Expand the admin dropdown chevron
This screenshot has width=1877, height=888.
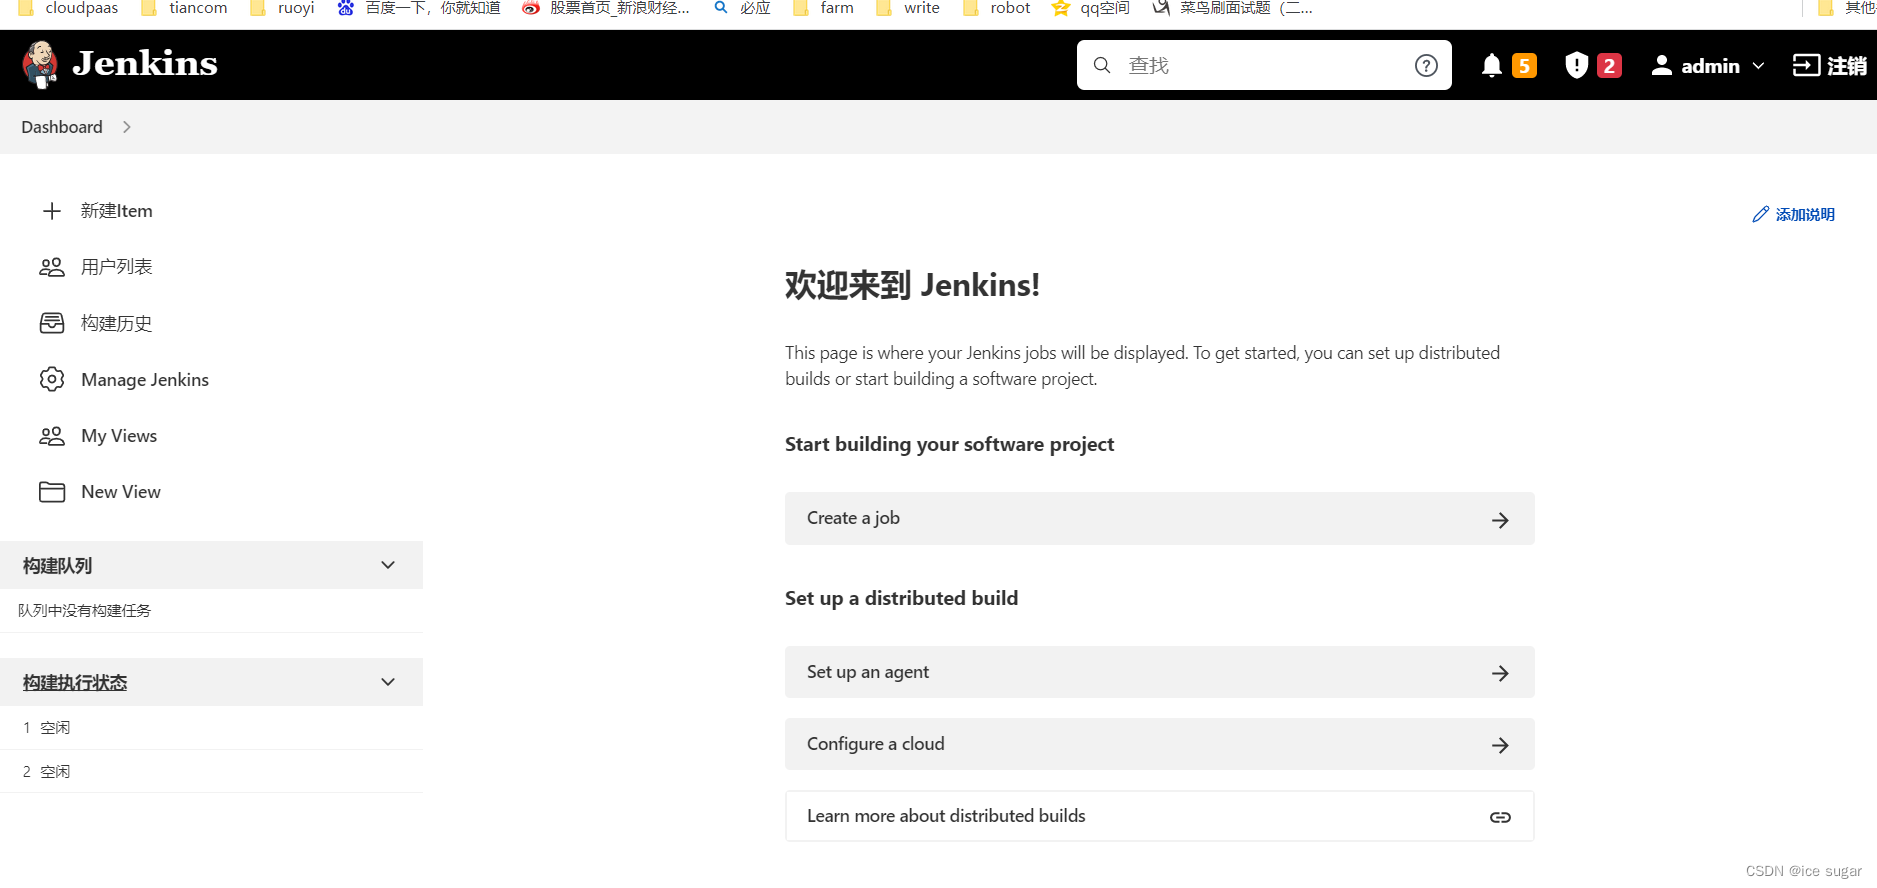1758,66
